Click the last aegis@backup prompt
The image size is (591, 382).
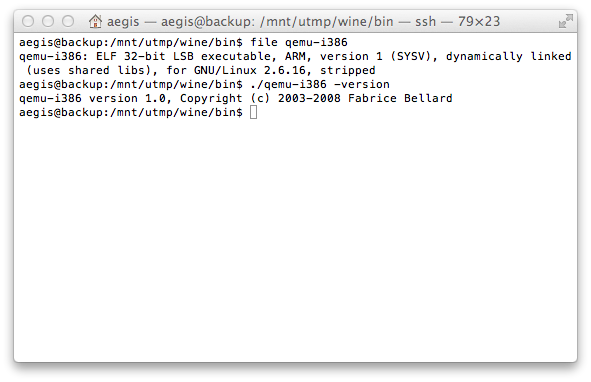[x=131, y=112]
